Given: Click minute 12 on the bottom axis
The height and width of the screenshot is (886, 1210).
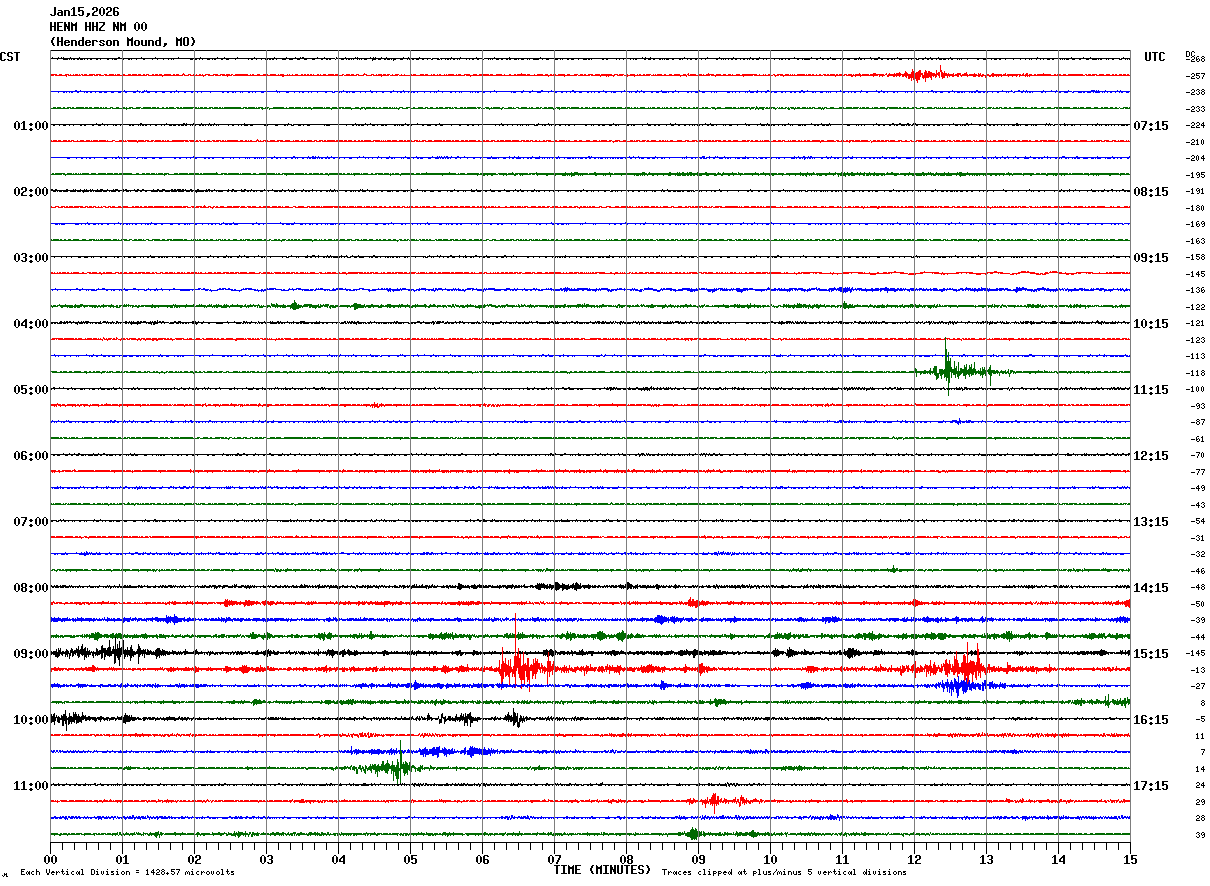Looking at the screenshot, I should click(x=914, y=858).
